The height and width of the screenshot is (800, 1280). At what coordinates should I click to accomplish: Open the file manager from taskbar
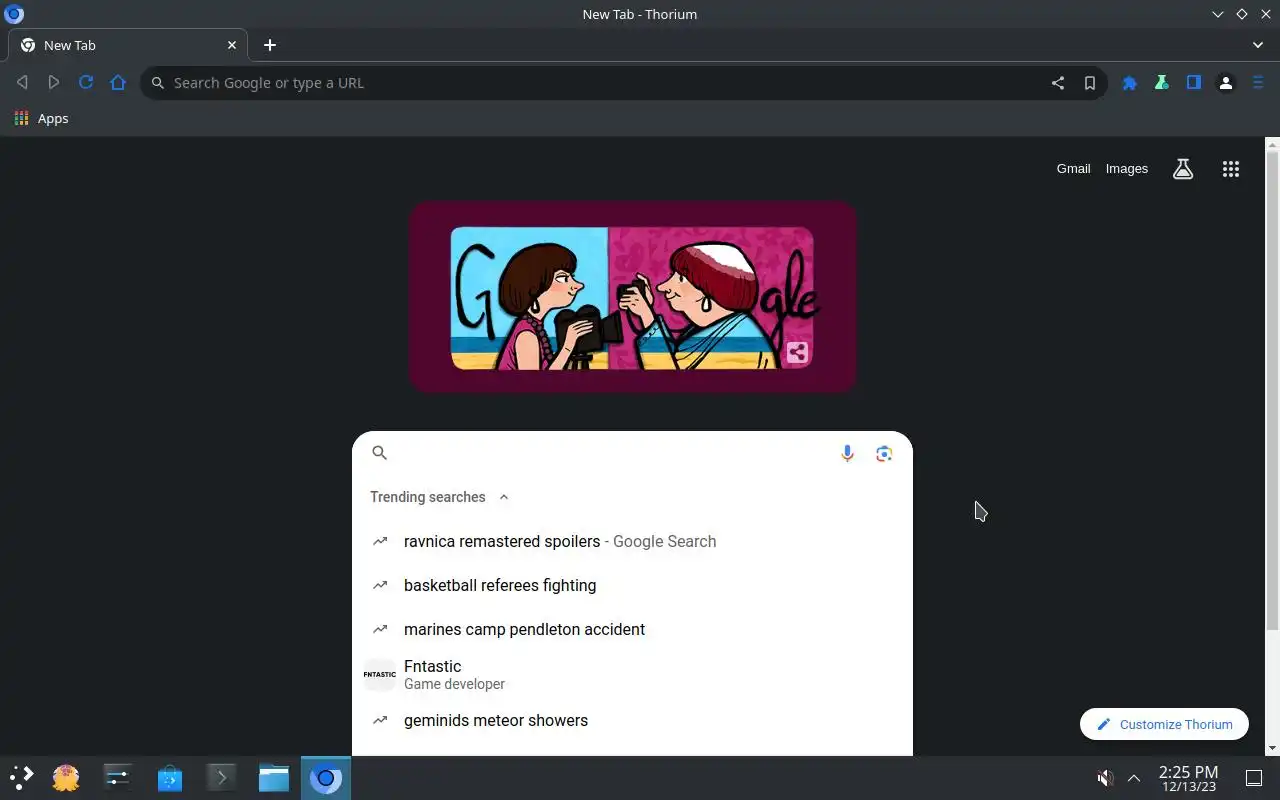[x=274, y=777]
